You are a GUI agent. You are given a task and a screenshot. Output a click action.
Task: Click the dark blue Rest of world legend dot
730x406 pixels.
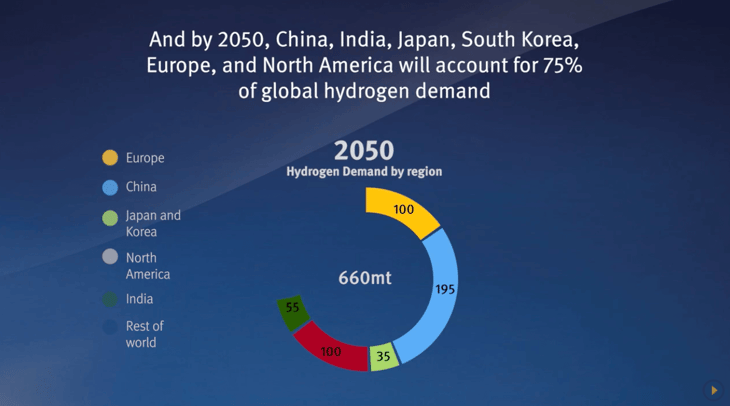pos(110,327)
